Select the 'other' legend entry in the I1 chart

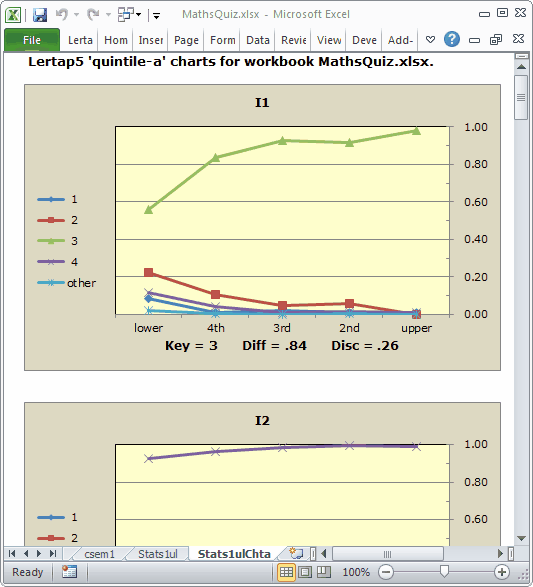click(x=67, y=283)
